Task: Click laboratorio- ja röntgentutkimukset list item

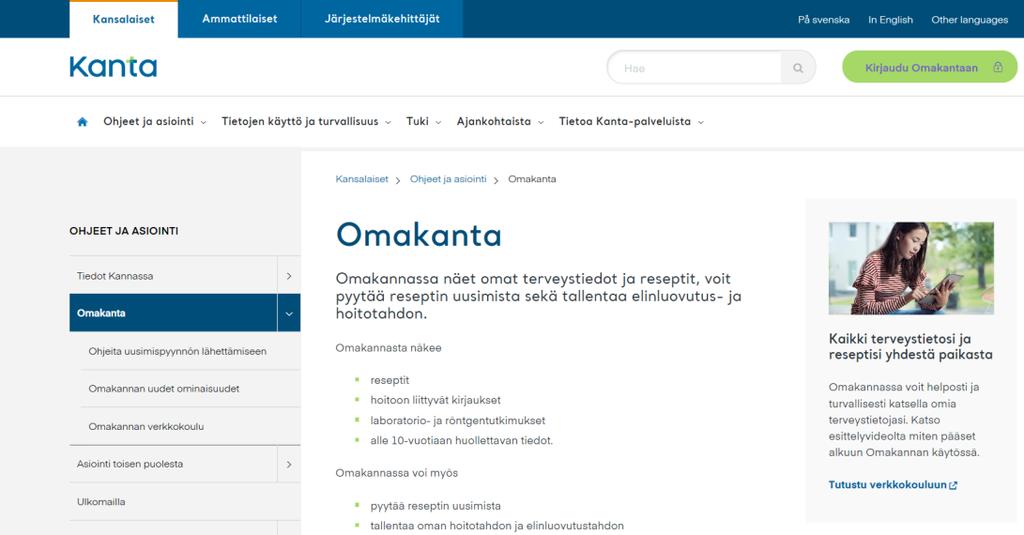Action: [458, 421]
